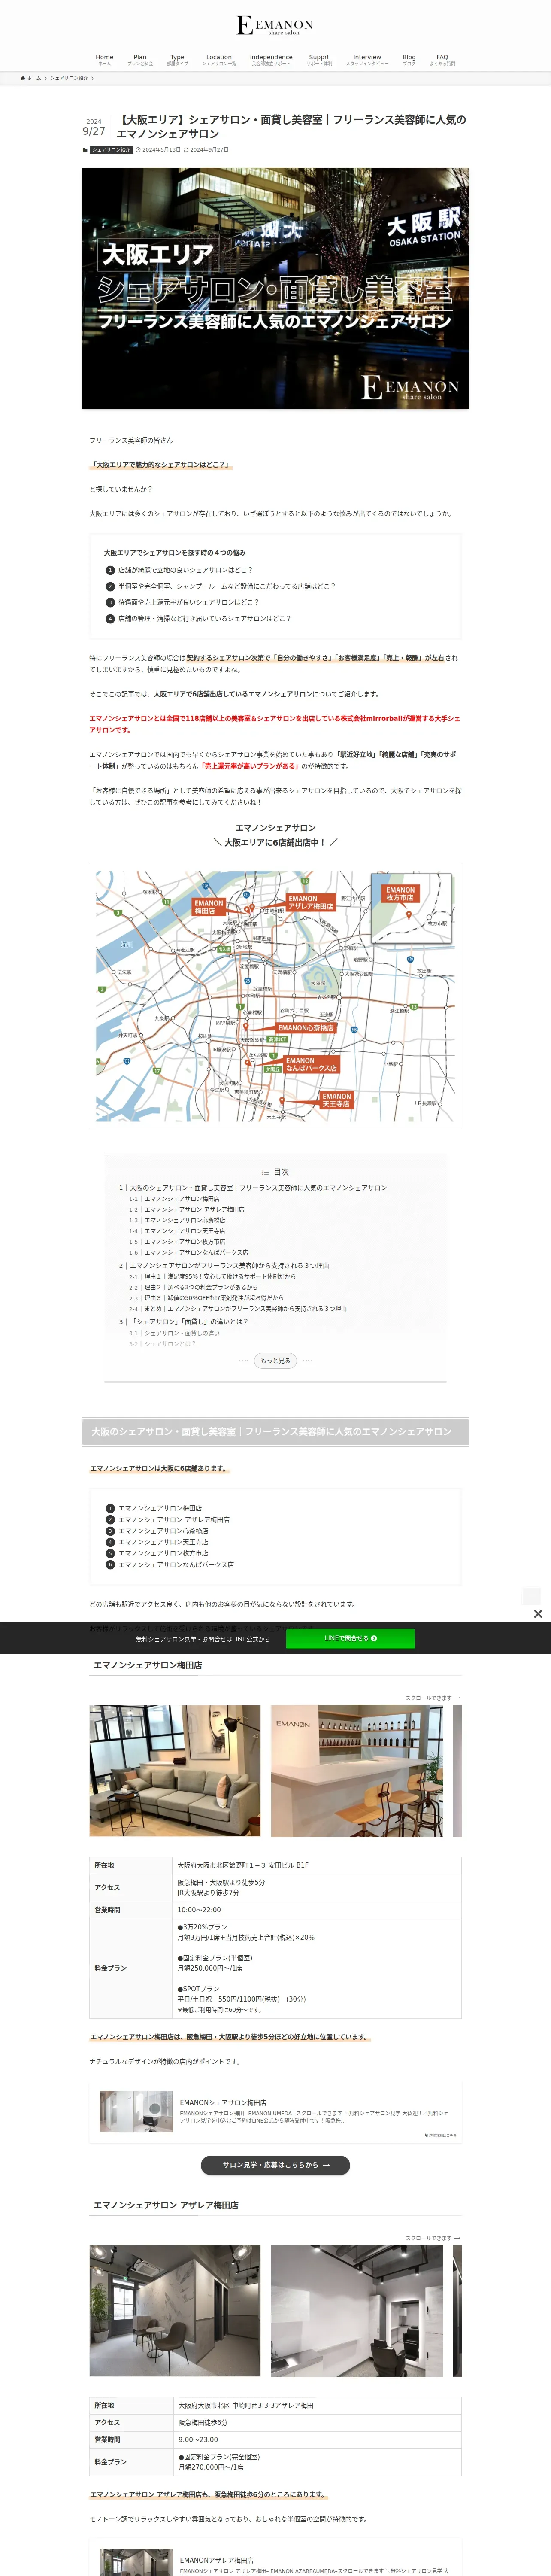Expand the table of contents with もっと見る
The image size is (551, 2576).
275,1360
